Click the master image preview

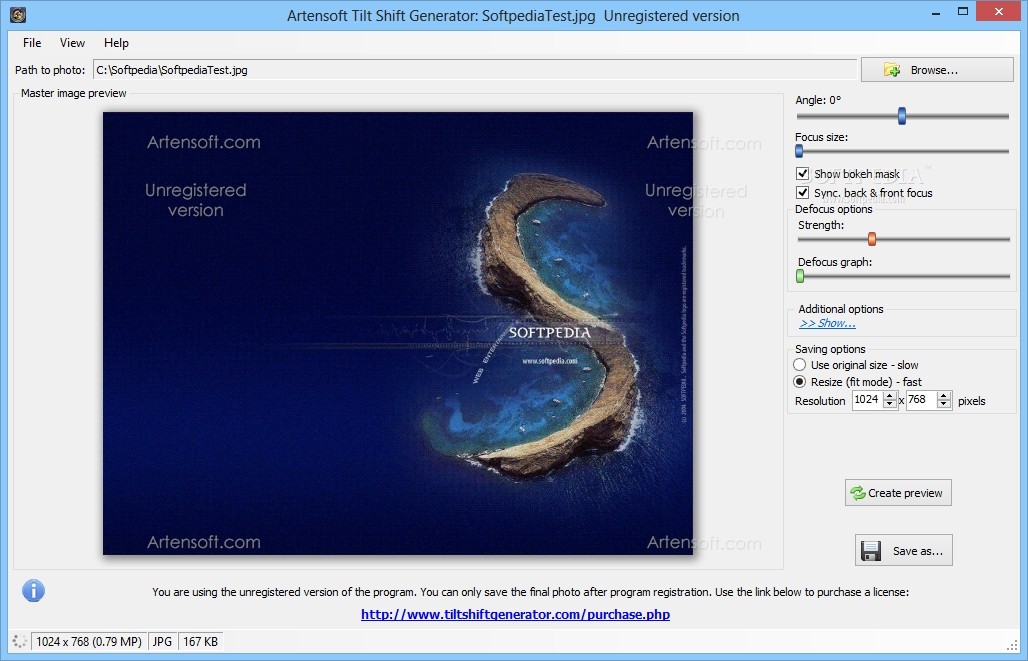click(398, 333)
